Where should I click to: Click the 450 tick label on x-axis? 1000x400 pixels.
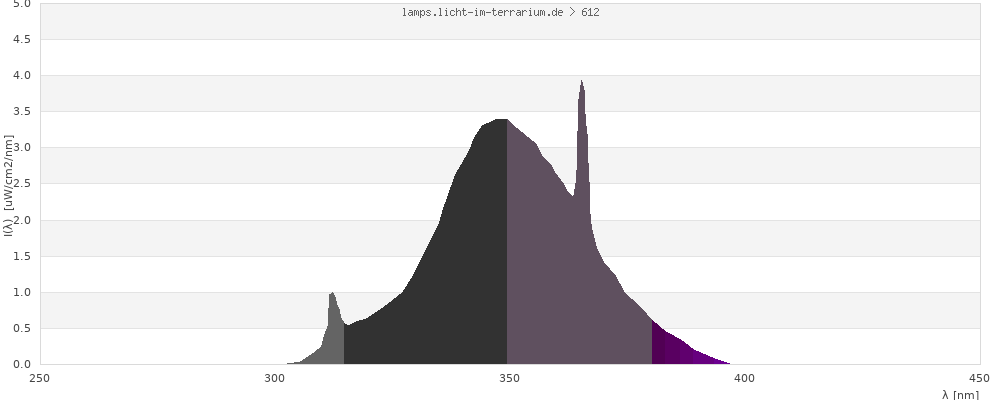click(x=979, y=378)
